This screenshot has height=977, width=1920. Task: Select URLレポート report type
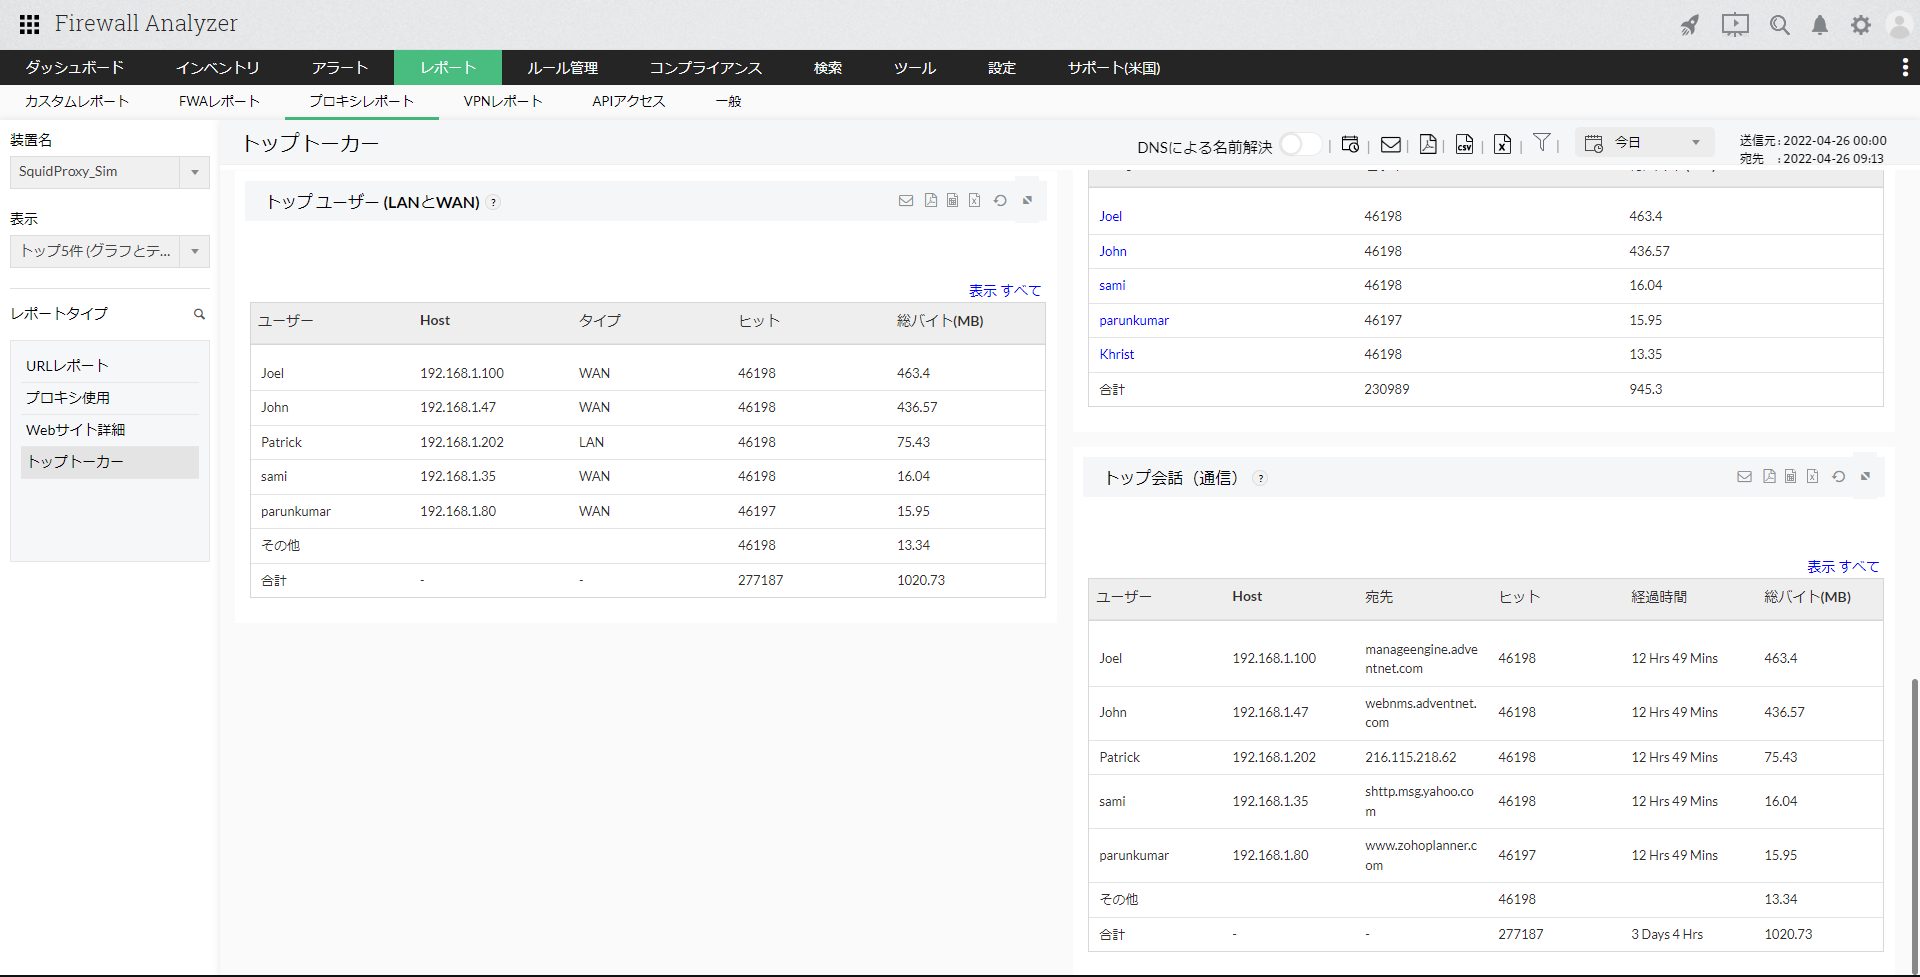(x=67, y=366)
